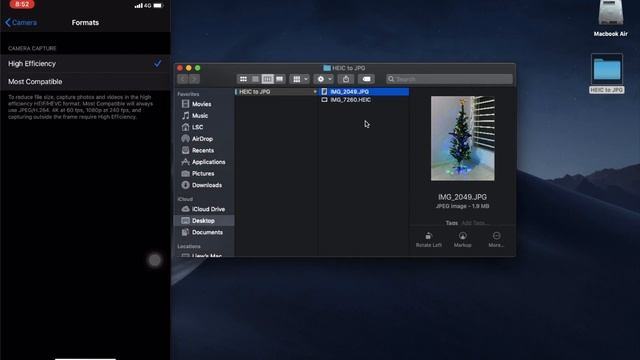Switch Finder to column view
This screenshot has height=360, width=640.
tap(268, 79)
